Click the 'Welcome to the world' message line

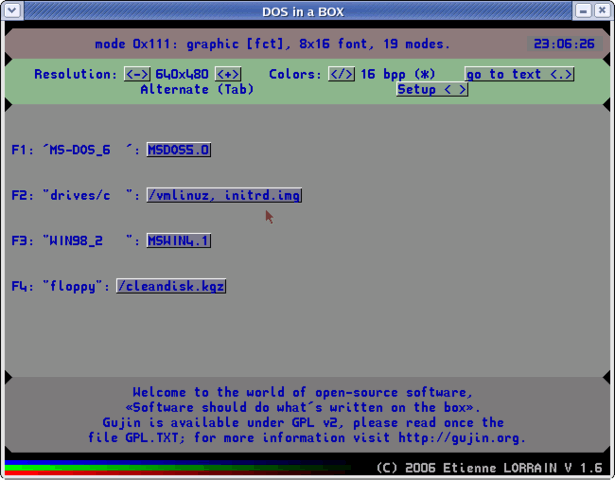tap(303, 392)
